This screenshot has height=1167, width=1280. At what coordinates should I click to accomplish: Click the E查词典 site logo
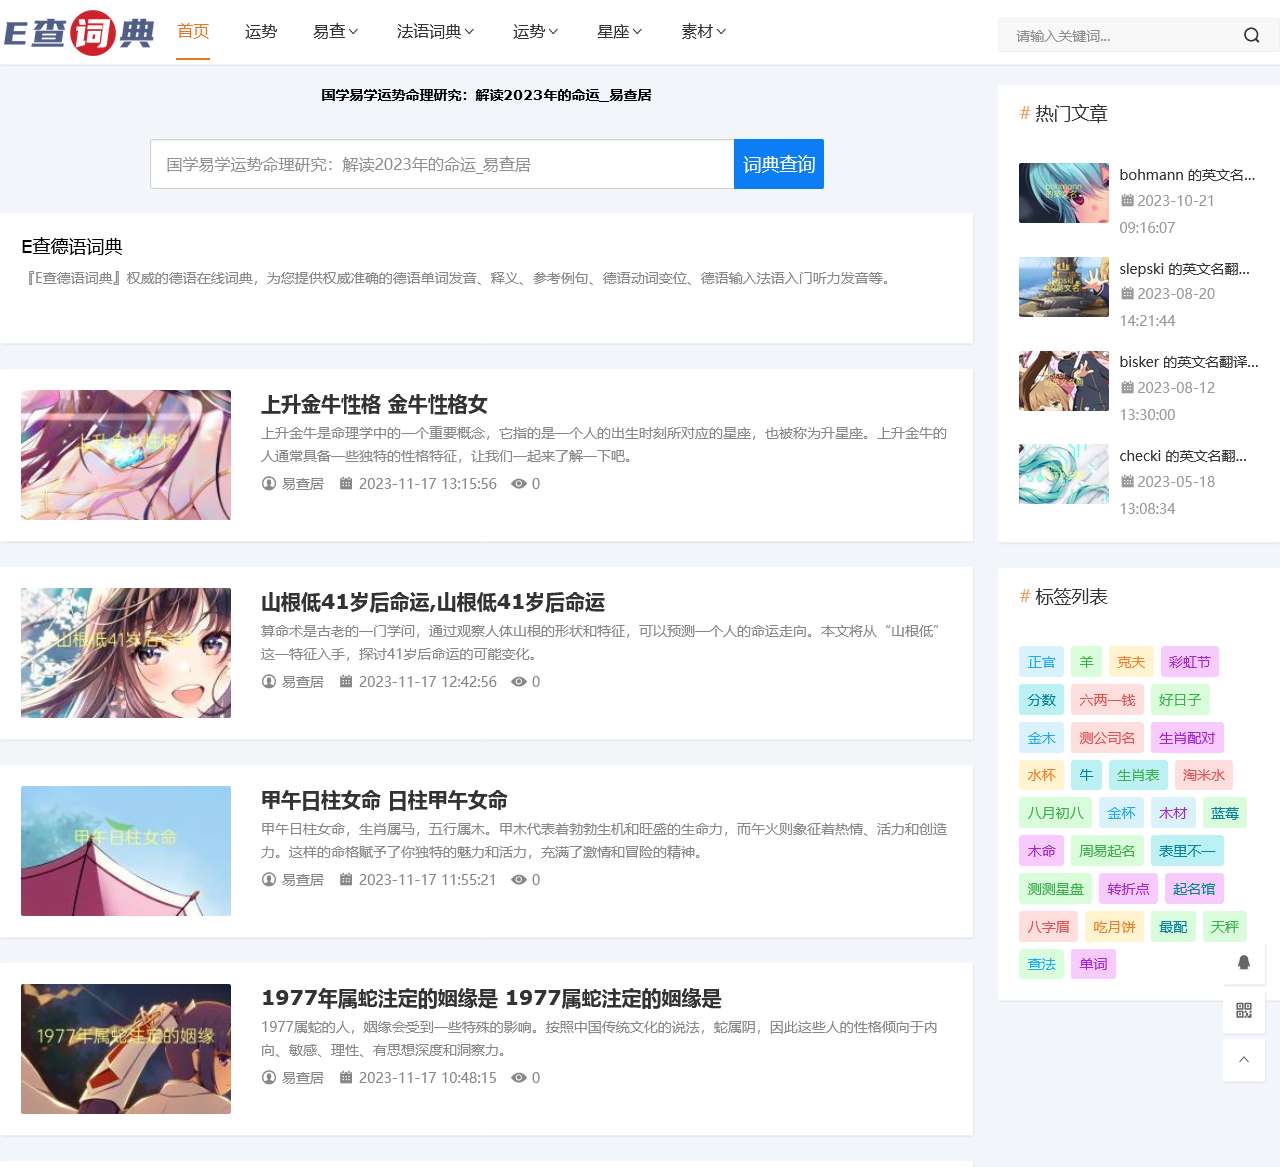79,33
